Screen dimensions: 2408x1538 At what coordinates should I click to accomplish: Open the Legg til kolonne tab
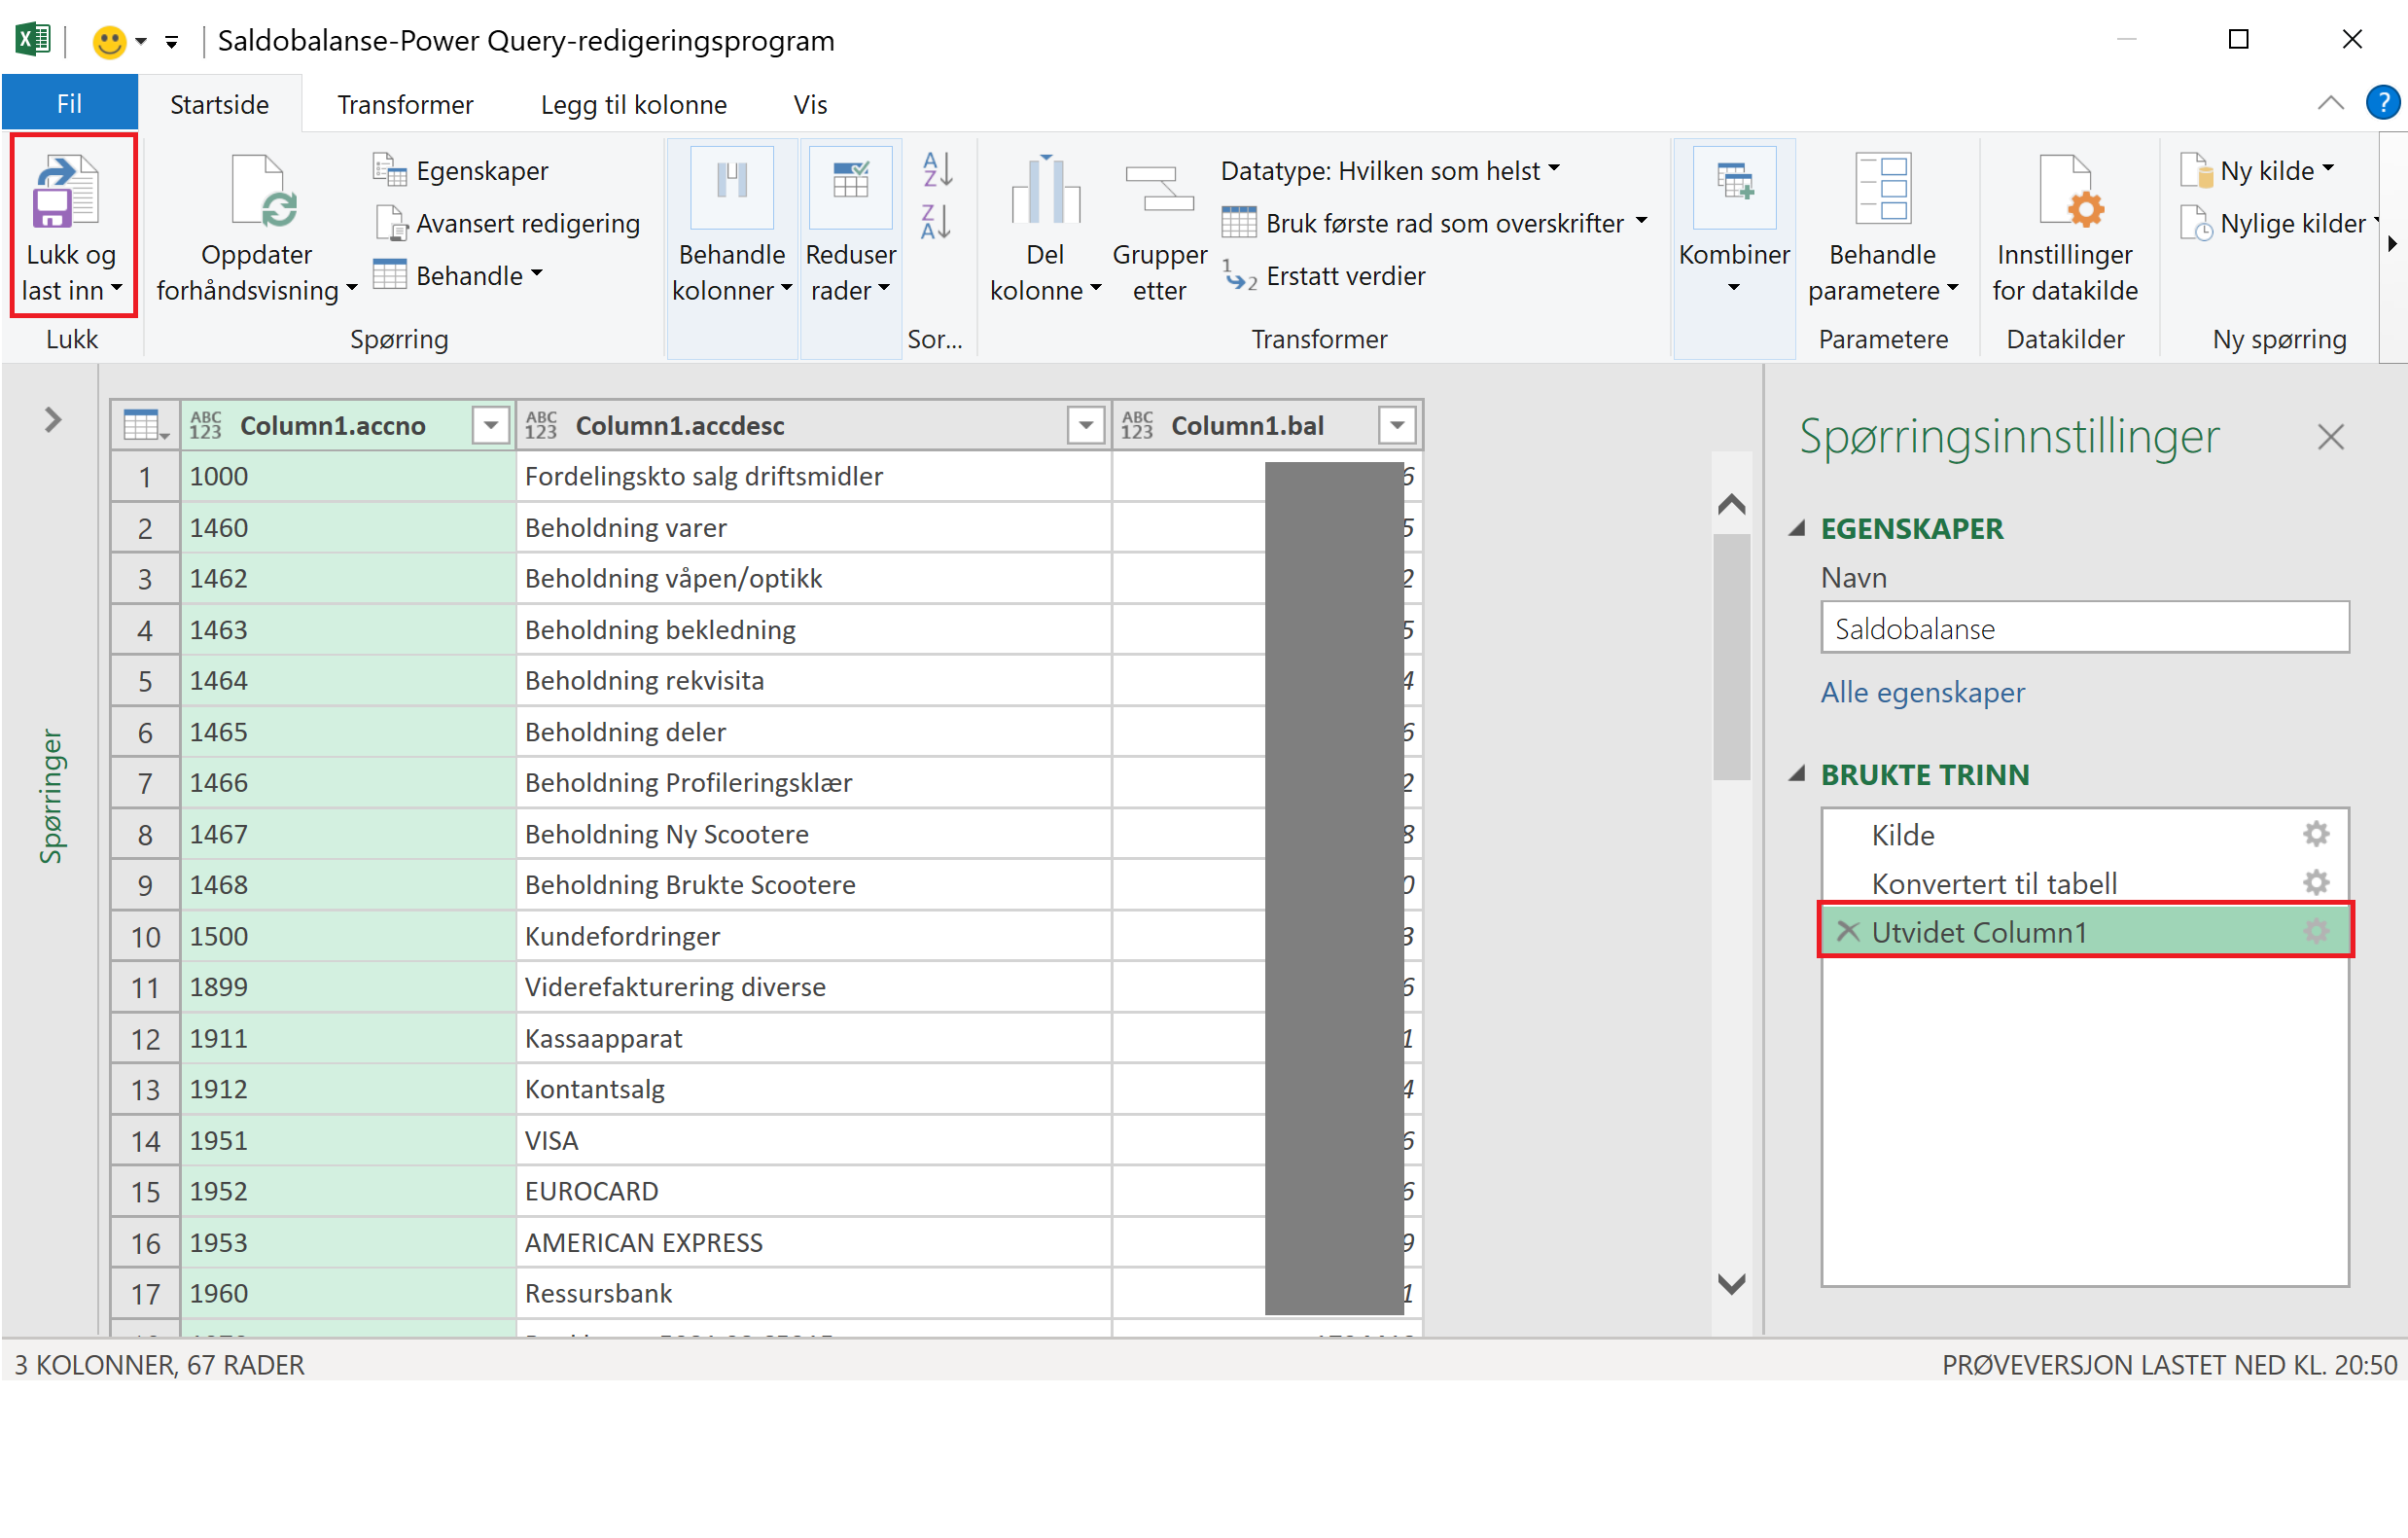click(633, 105)
